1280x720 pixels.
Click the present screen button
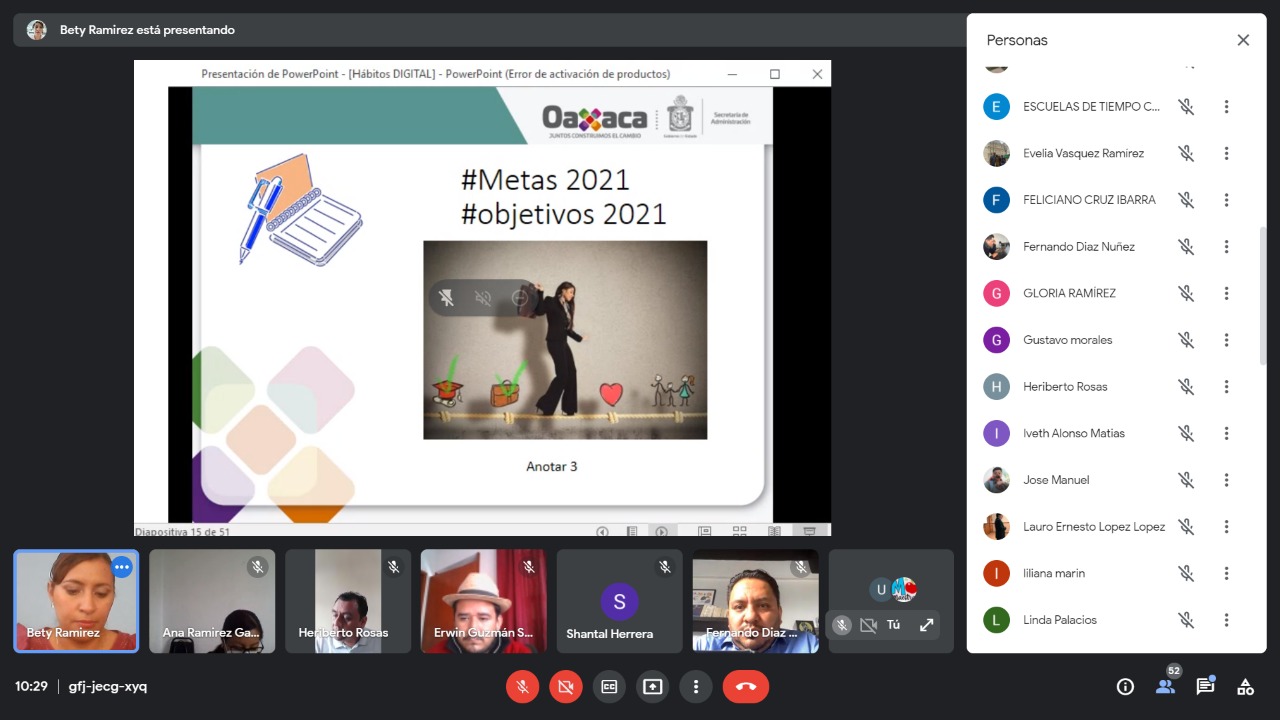tap(652, 686)
